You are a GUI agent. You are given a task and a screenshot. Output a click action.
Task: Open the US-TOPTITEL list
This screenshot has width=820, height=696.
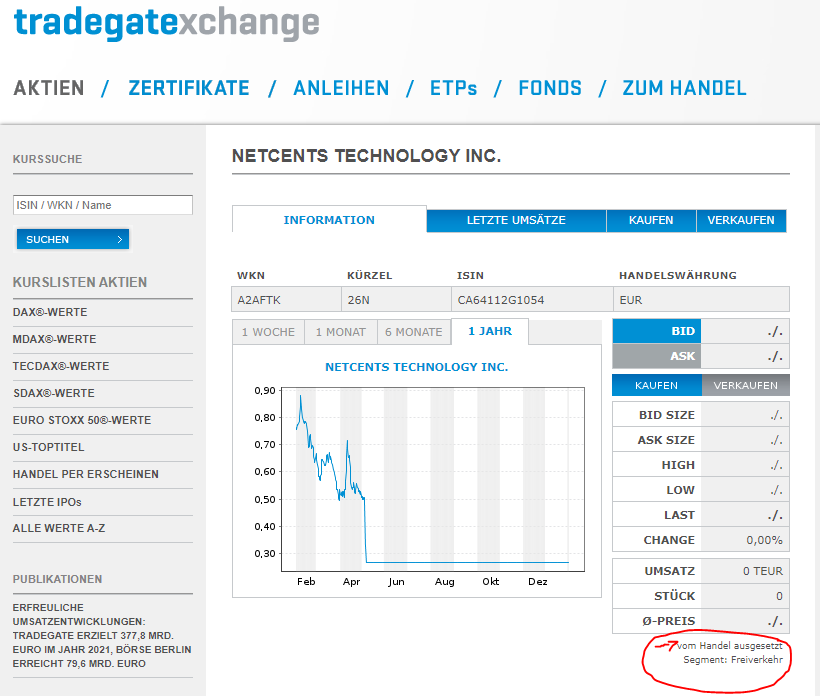[x=49, y=447]
